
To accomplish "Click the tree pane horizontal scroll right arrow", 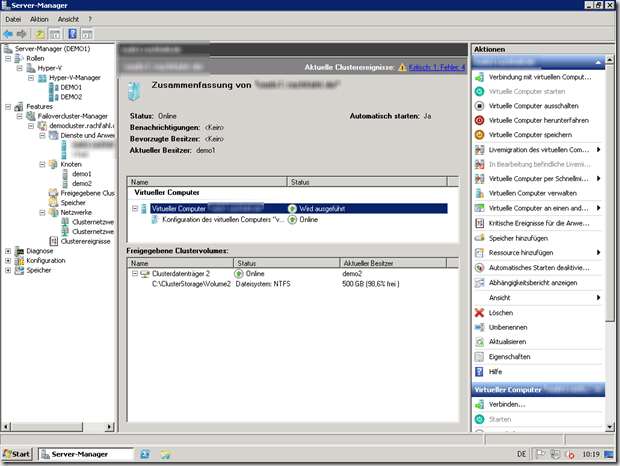I will click(110, 427).
